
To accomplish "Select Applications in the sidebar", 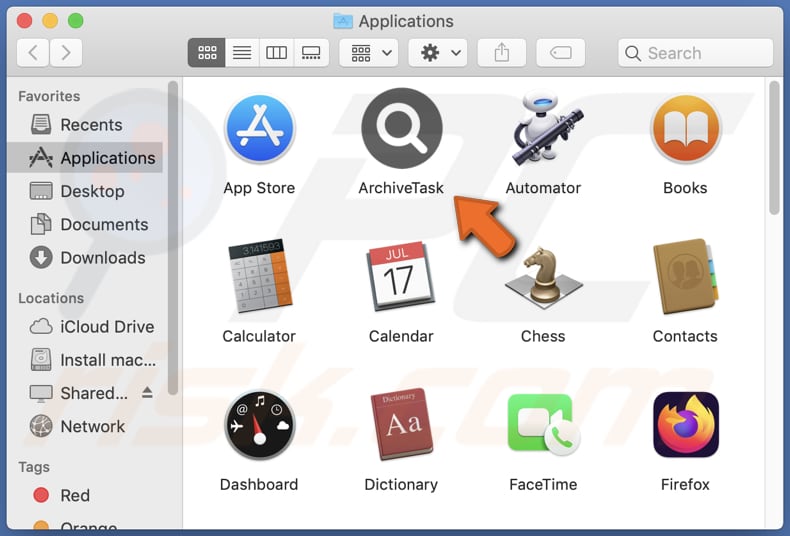I will click(86, 158).
